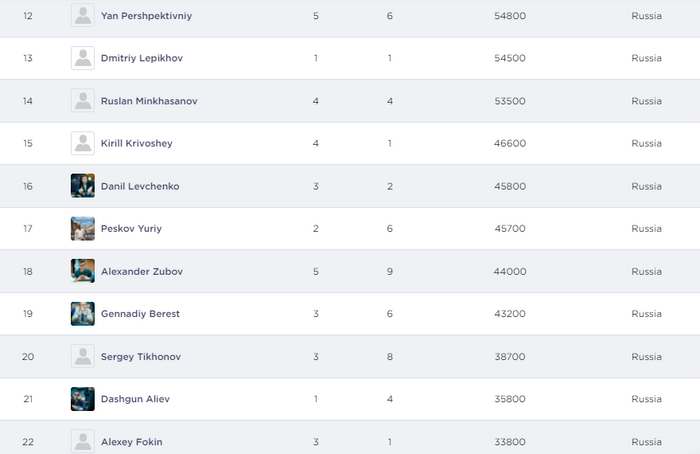Open Dashgun Aliev name link
This screenshot has width=700, height=454.
click(135, 399)
